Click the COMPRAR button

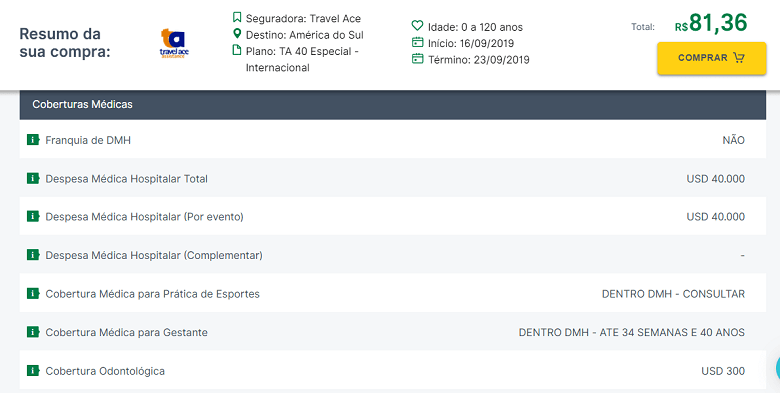[x=711, y=58]
